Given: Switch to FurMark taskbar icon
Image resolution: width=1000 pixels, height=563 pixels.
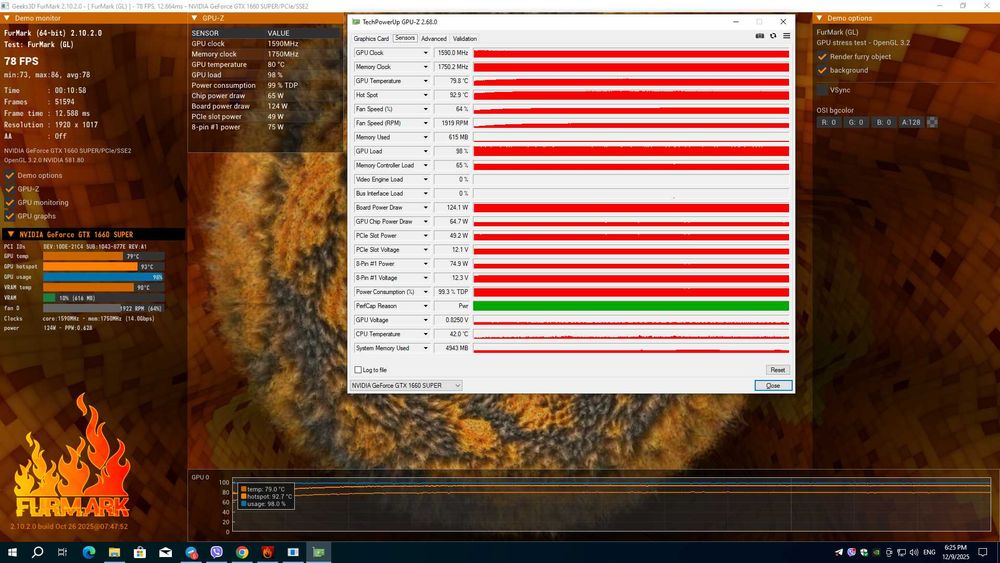Looking at the screenshot, I should pos(267,552).
